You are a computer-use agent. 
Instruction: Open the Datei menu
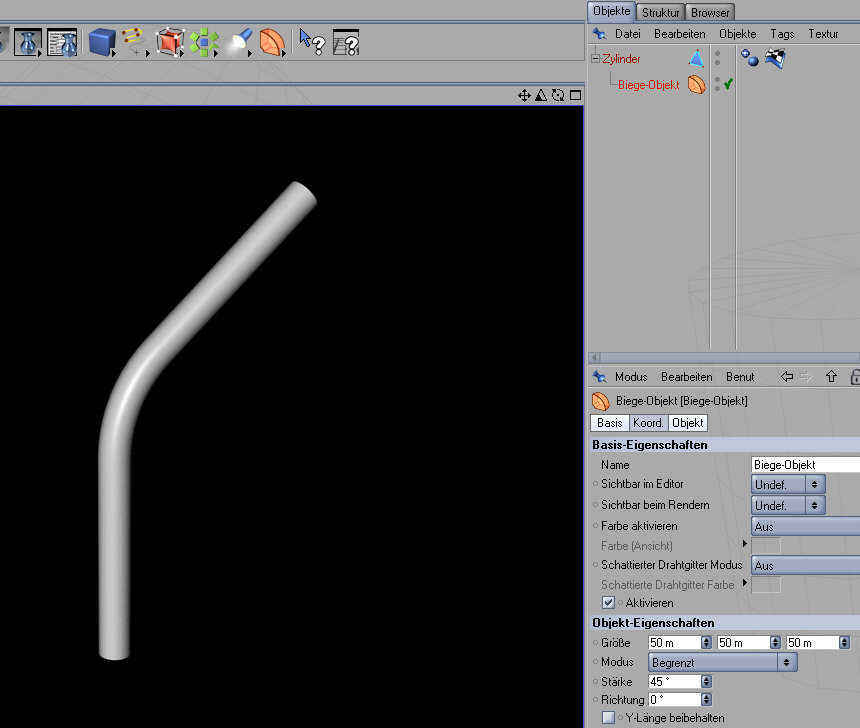tap(627, 34)
